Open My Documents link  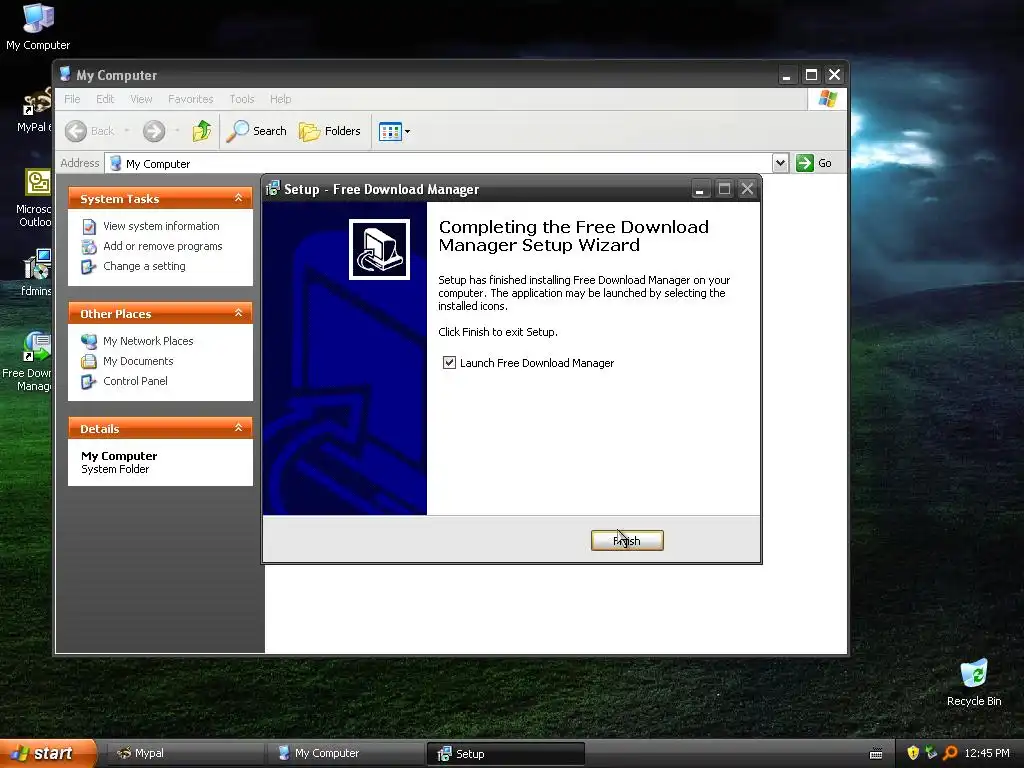pos(138,361)
